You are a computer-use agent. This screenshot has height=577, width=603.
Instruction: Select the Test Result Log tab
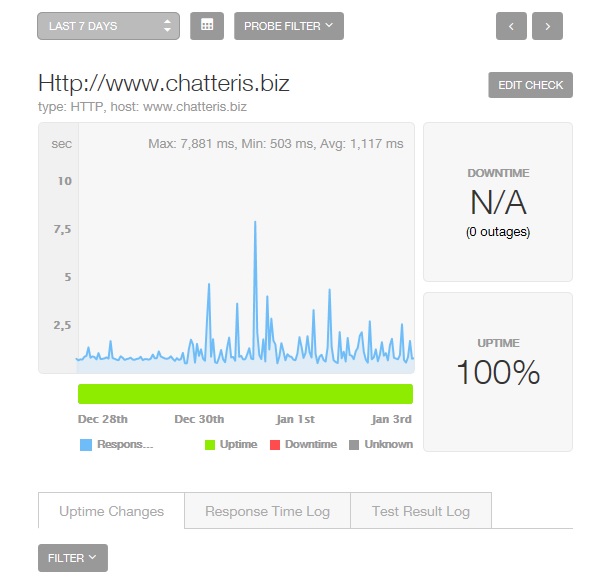(421, 511)
